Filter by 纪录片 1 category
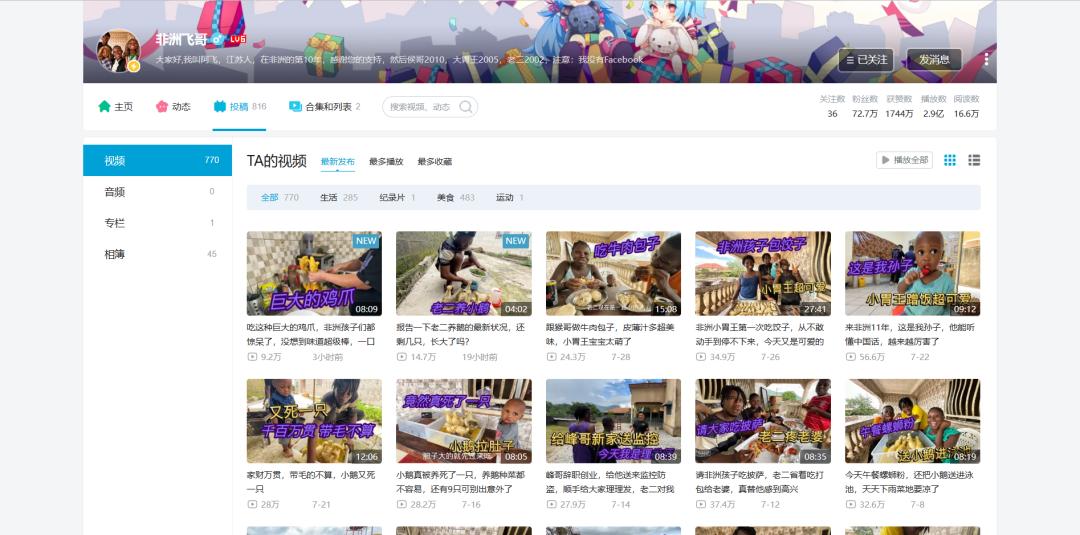The height and width of the screenshot is (535, 1080). pyautogui.click(x=397, y=198)
